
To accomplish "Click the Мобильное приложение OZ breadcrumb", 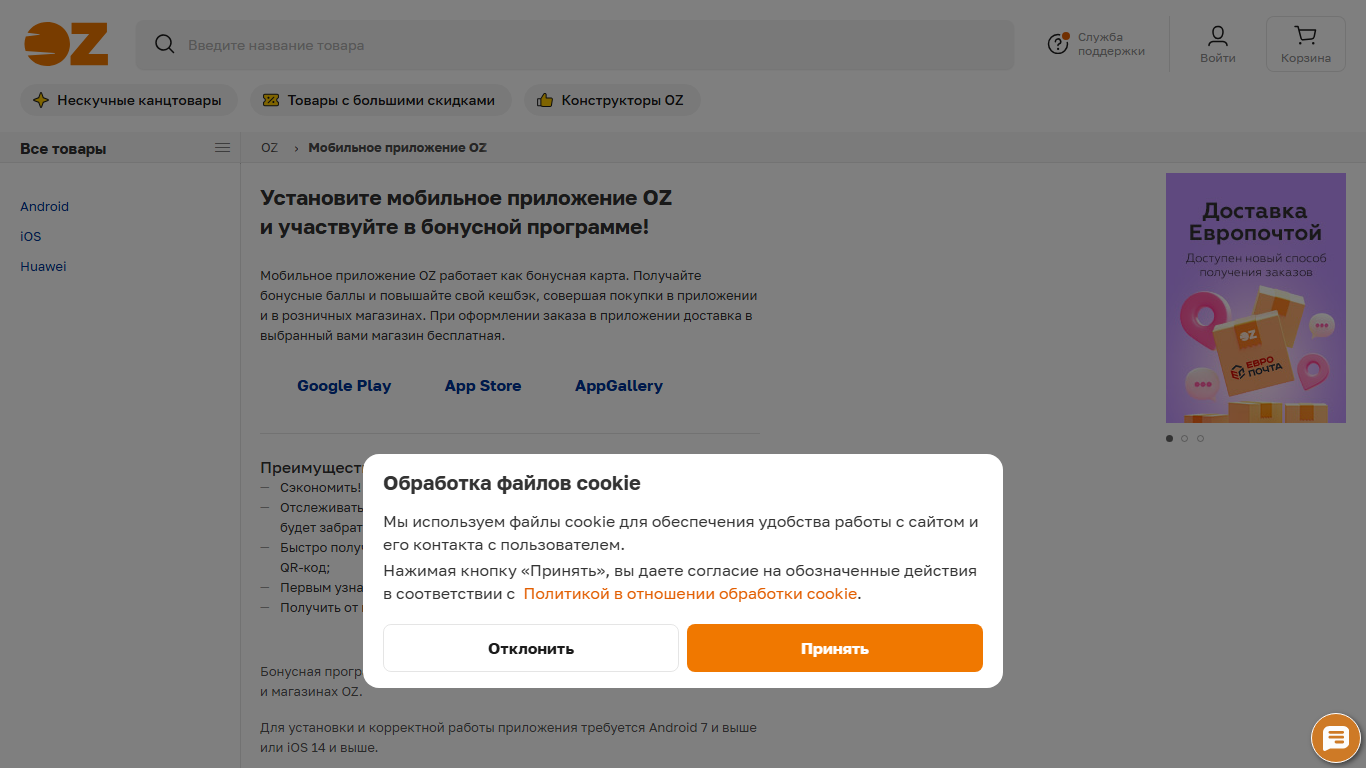I will tap(397, 148).
